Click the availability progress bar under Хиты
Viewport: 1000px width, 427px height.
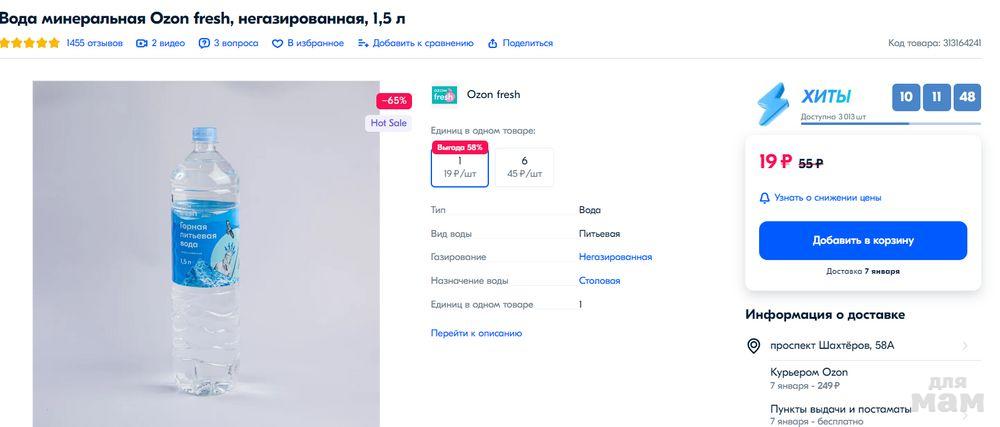point(890,124)
